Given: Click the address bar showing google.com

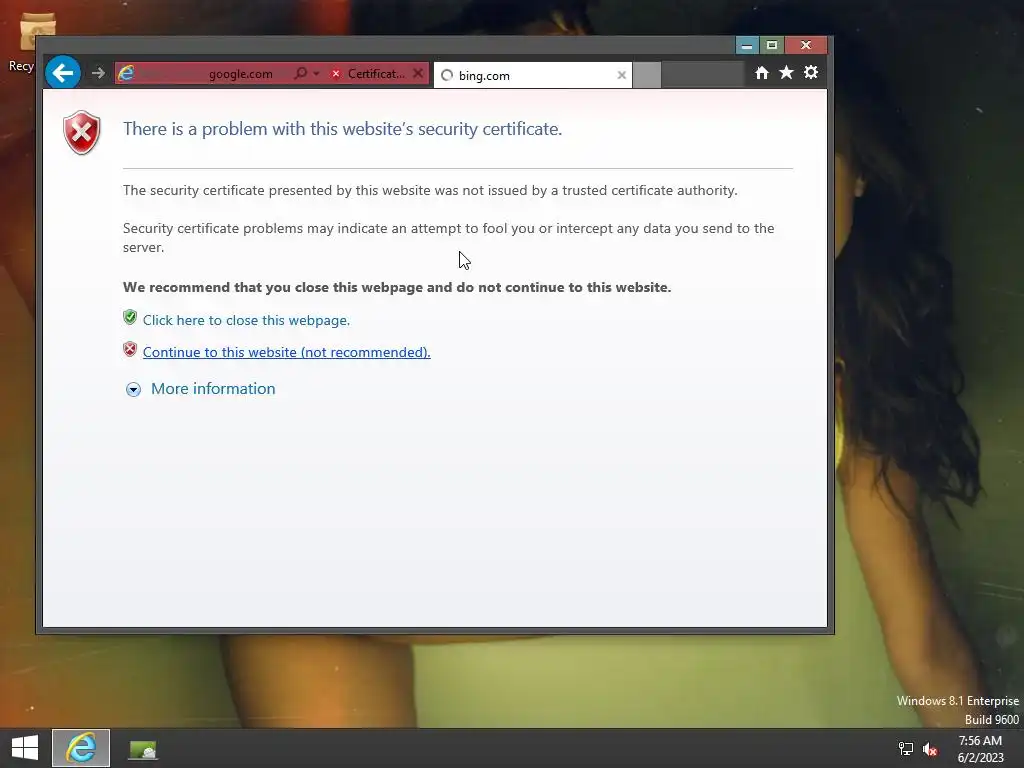Looking at the screenshot, I should [204, 74].
